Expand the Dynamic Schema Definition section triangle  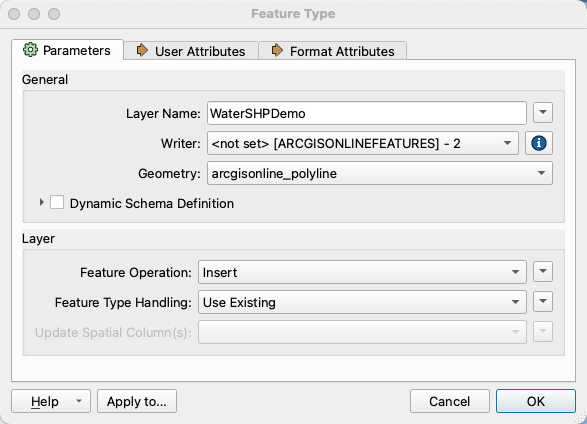click(42, 202)
